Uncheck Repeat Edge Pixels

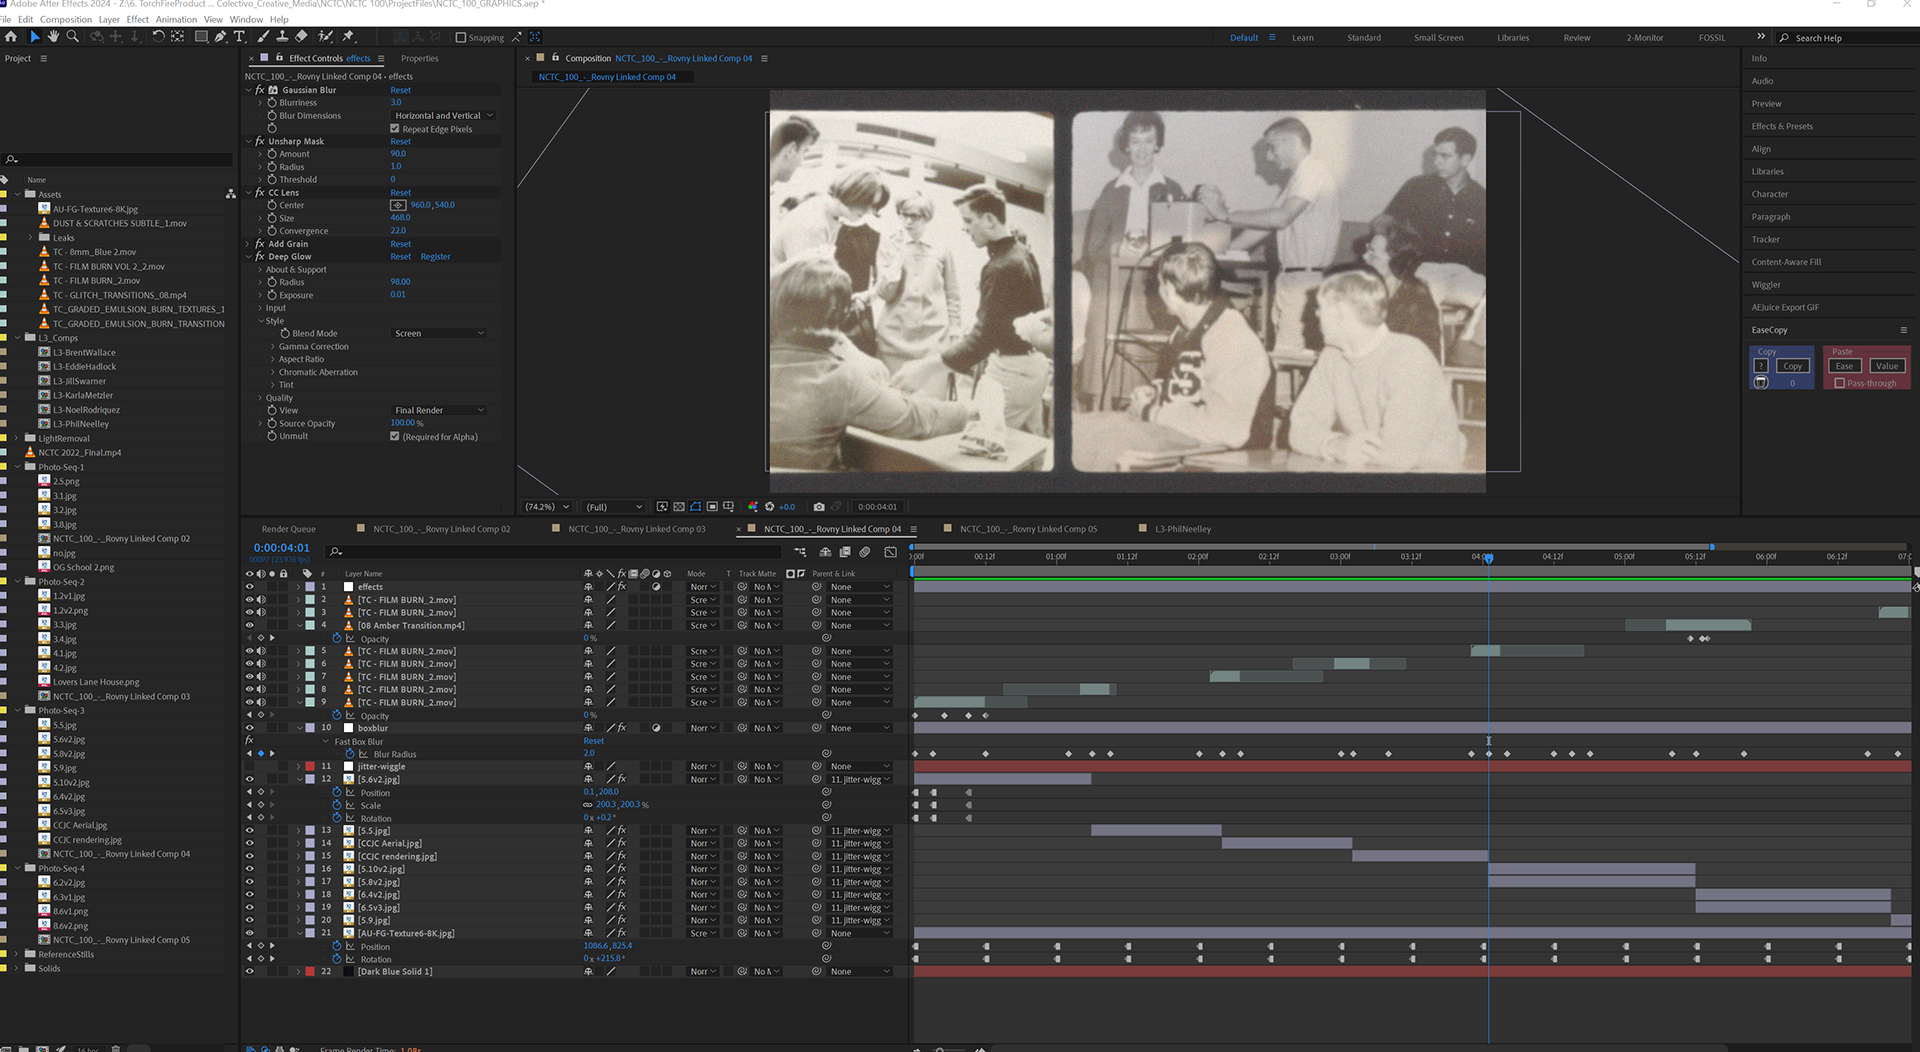coord(395,129)
